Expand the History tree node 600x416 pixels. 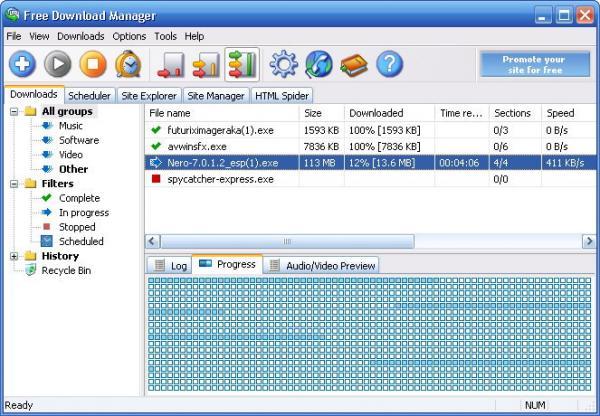14,256
